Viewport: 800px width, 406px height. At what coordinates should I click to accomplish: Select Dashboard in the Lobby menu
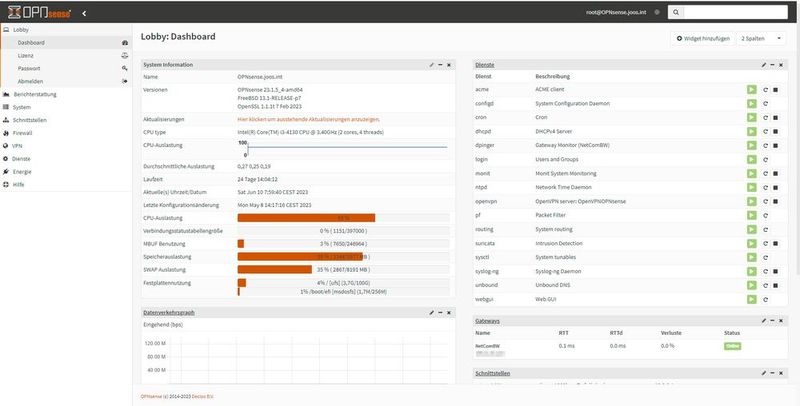click(66, 43)
